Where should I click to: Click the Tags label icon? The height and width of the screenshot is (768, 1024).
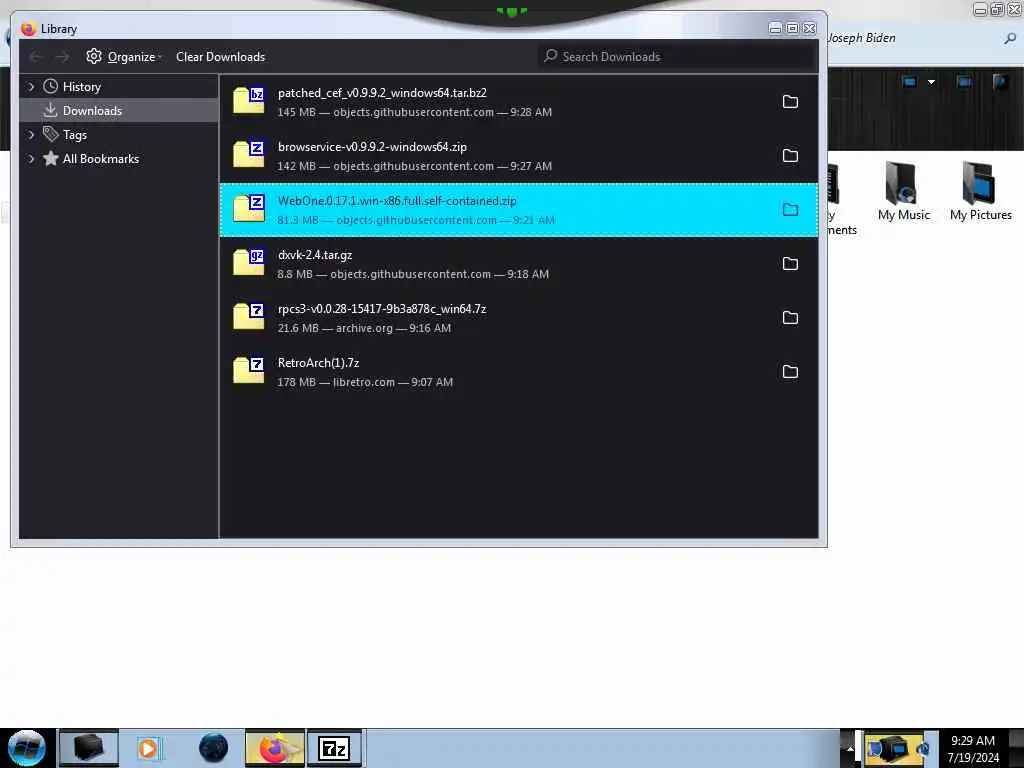(50, 134)
